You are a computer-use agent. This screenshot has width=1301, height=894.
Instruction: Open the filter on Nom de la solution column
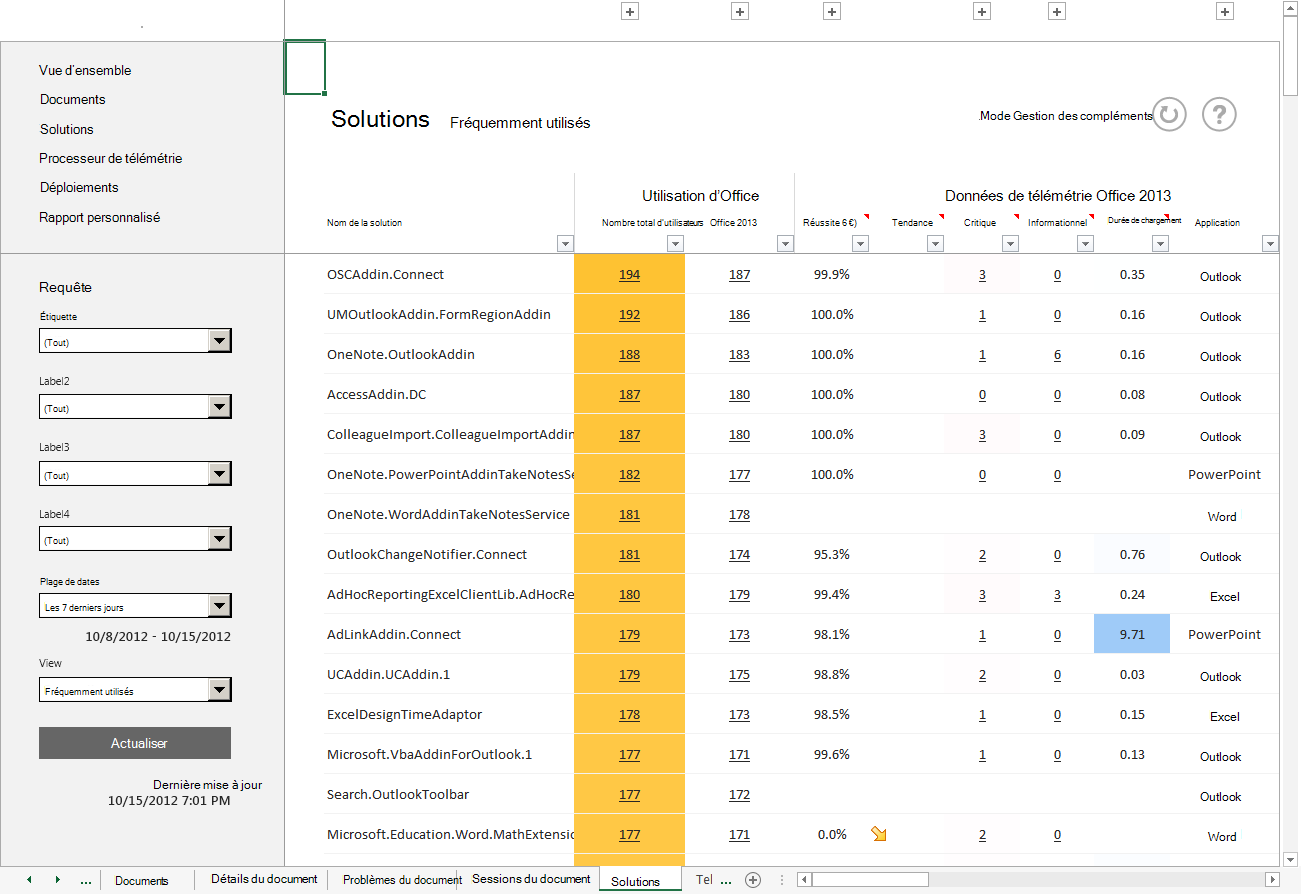[x=565, y=243]
